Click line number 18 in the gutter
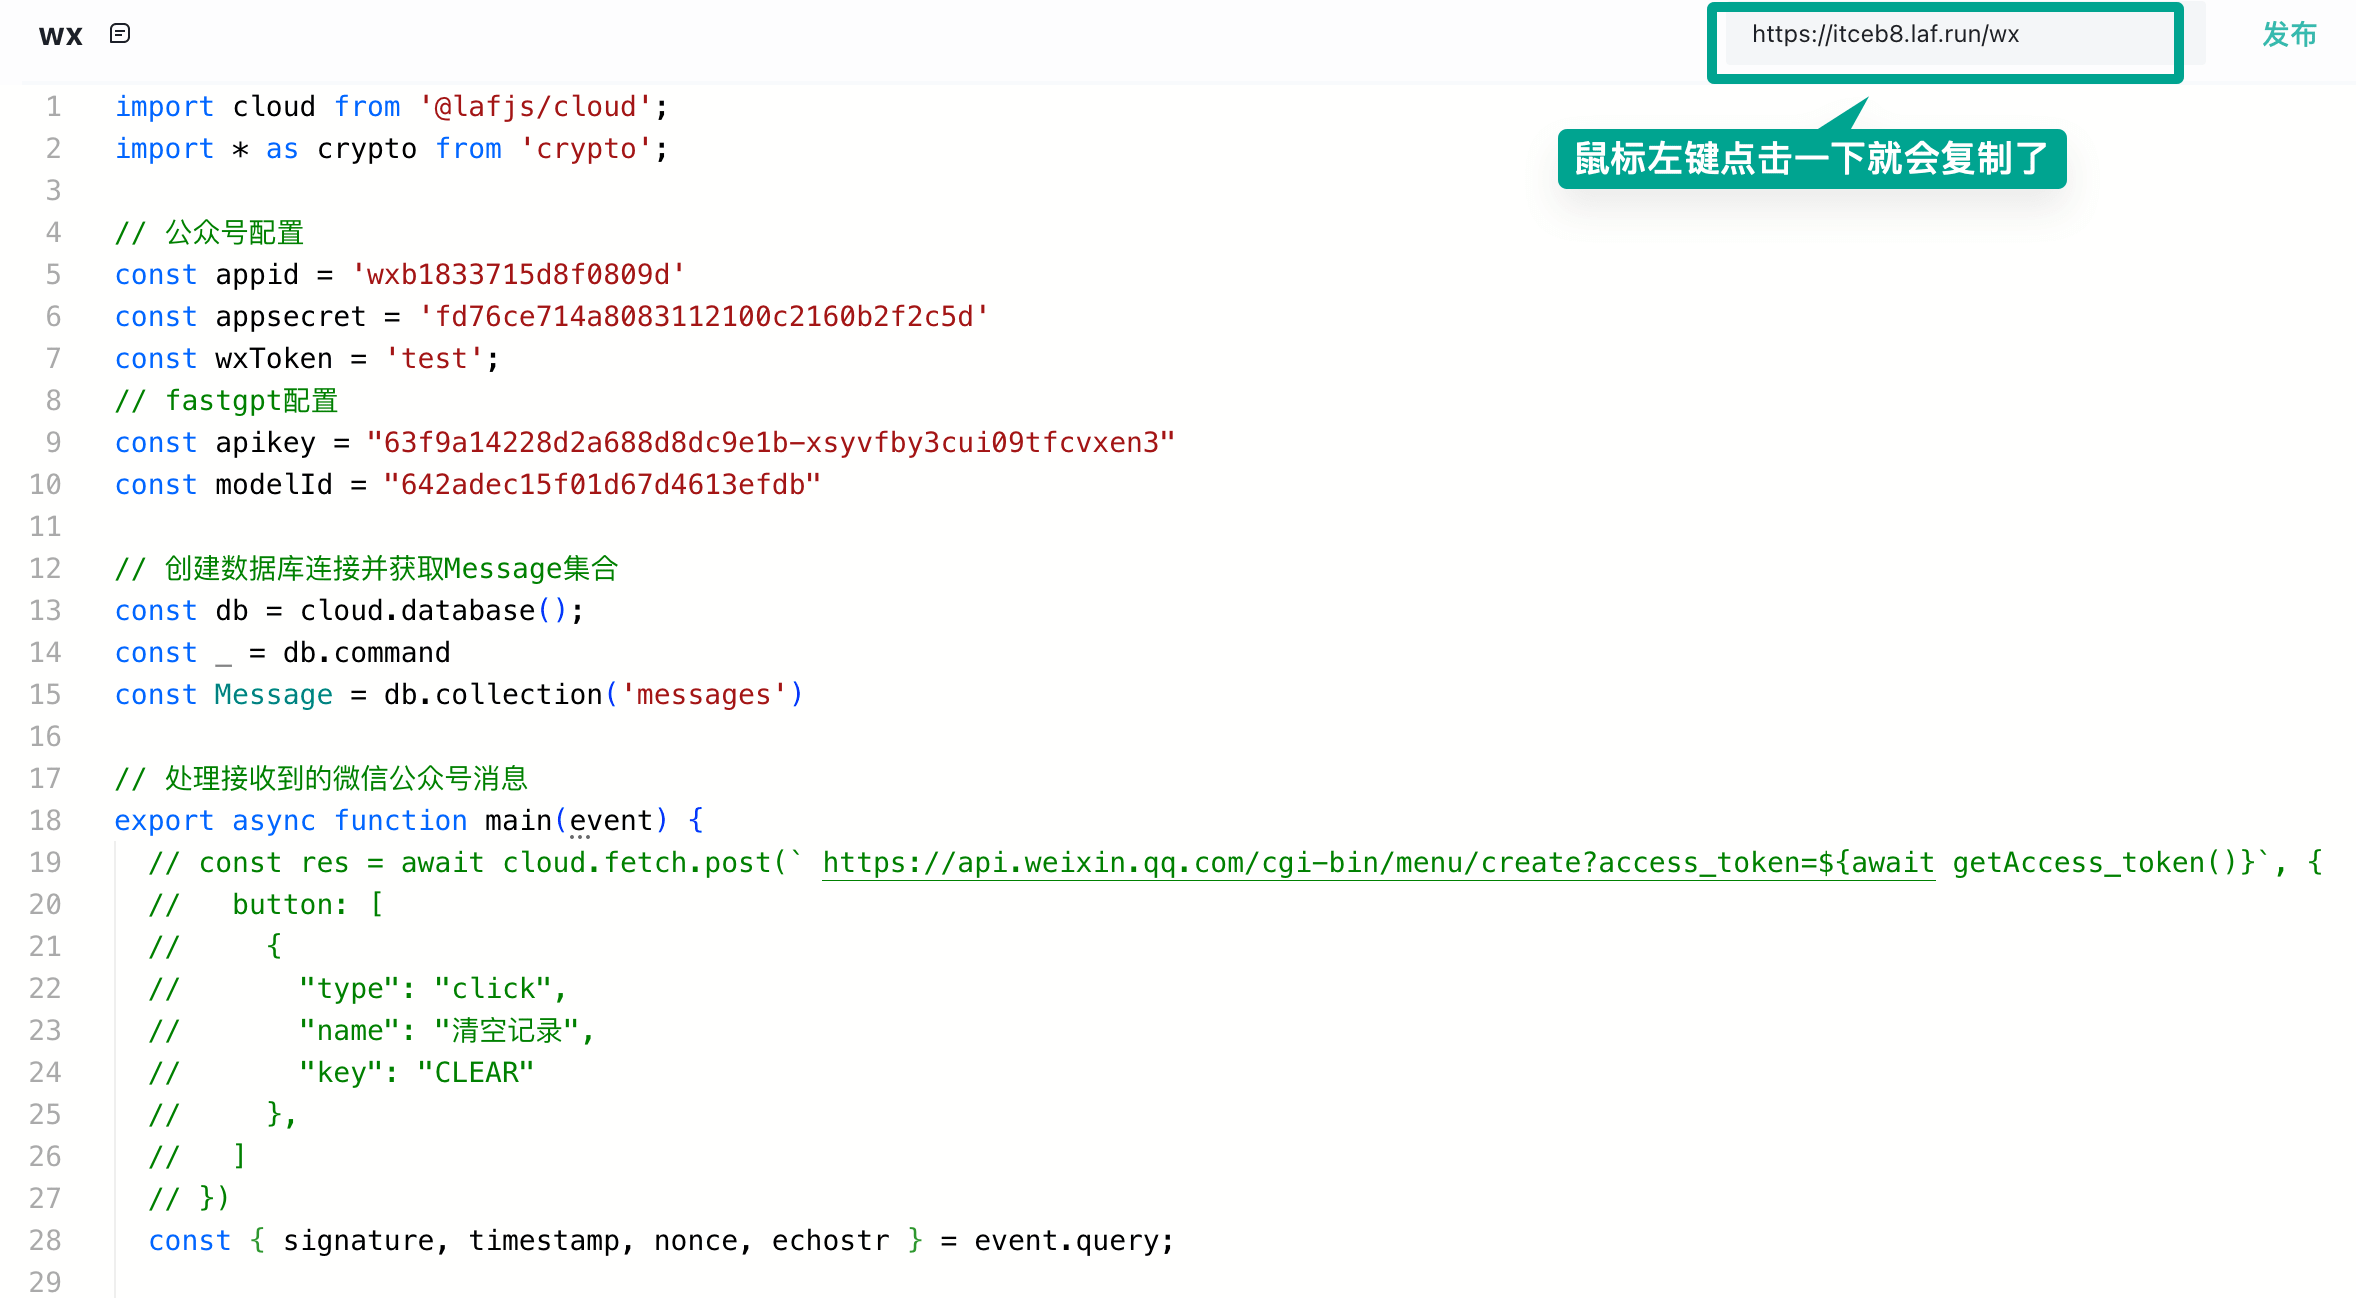This screenshot has height=1298, width=2356. pos(45,821)
